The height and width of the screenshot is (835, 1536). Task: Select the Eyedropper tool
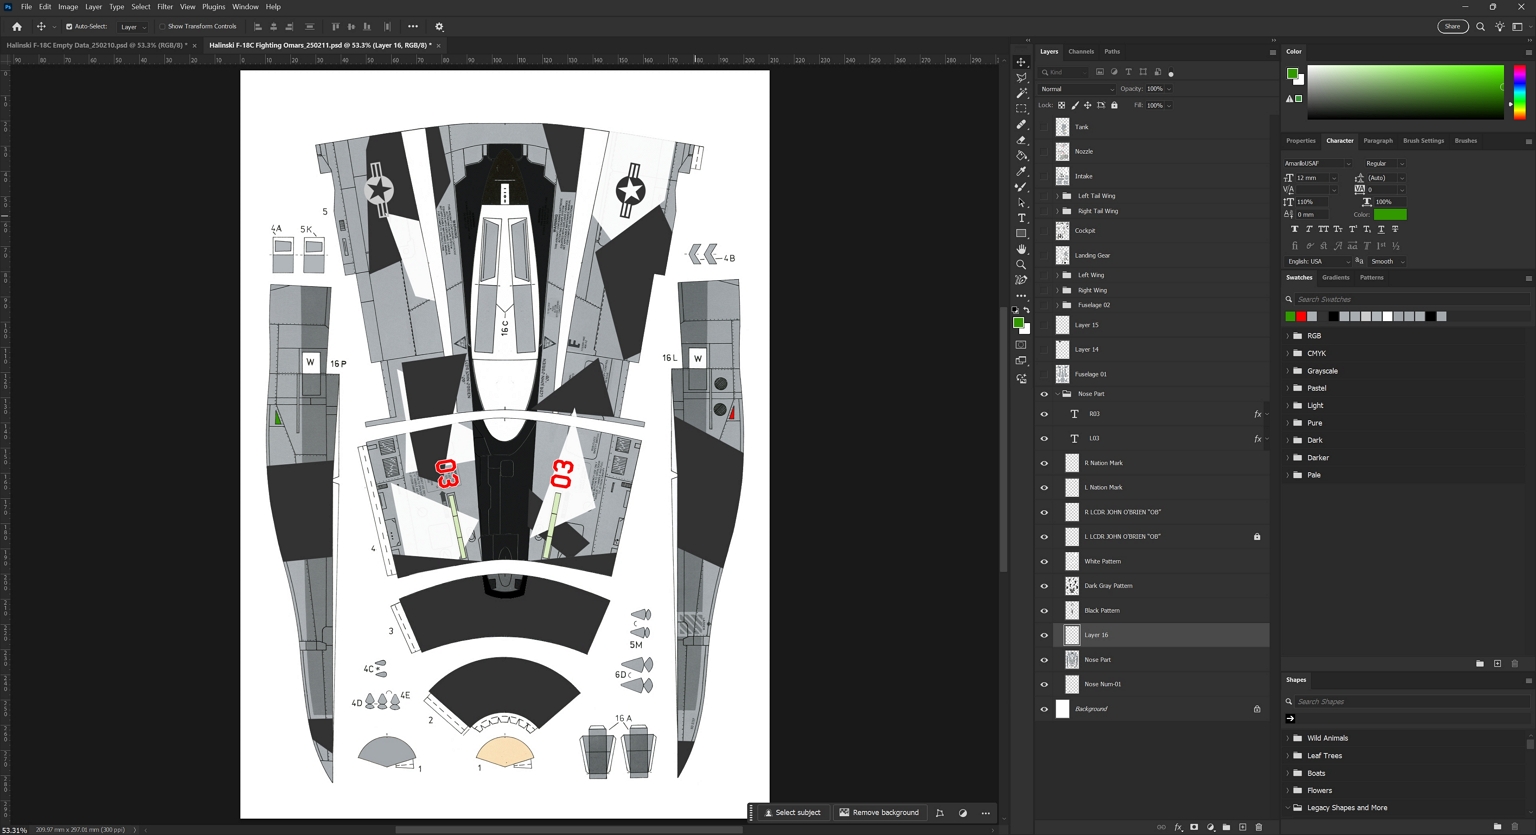coord(1021,171)
